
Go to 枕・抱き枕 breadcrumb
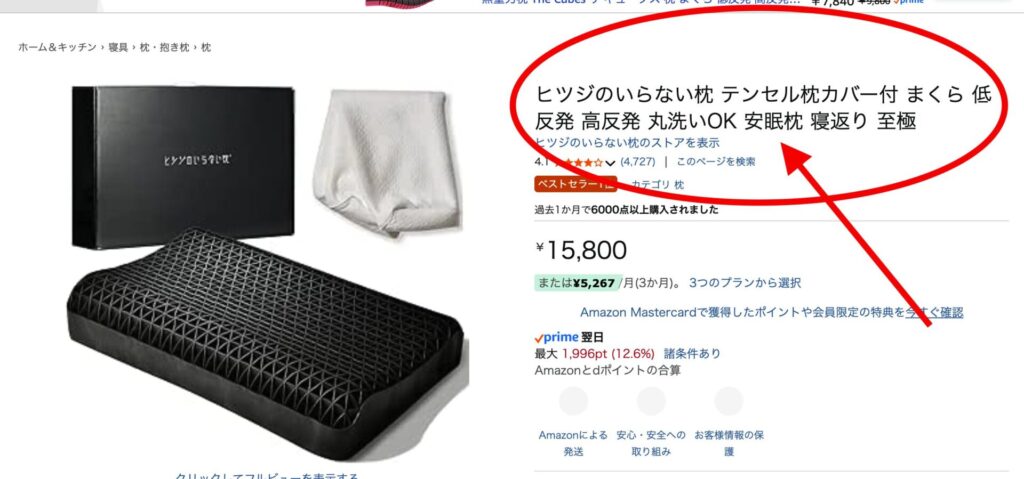click(x=165, y=47)
